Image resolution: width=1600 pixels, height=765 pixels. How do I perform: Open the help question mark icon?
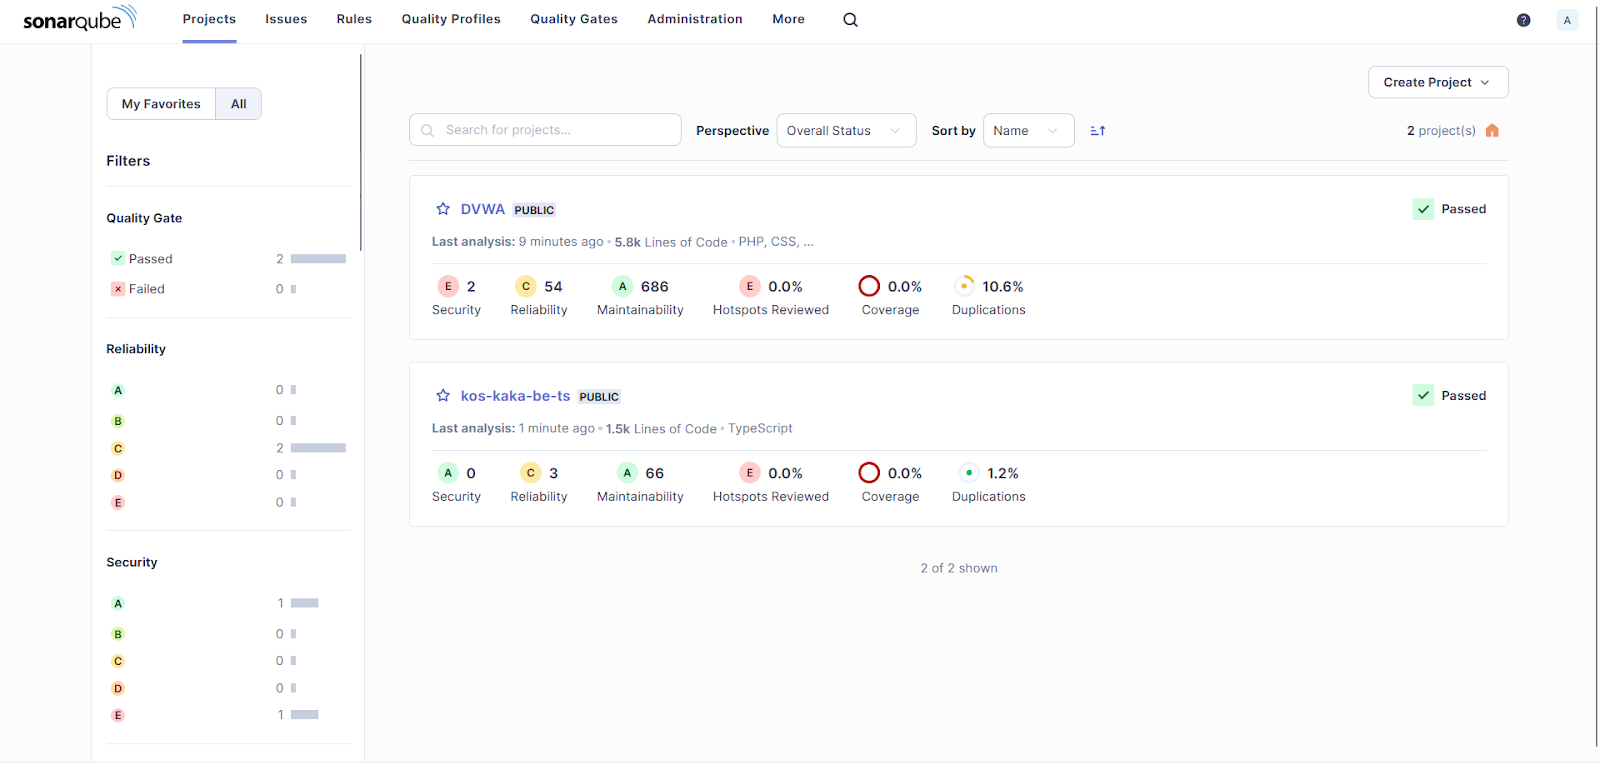(x=1523, y=20)
